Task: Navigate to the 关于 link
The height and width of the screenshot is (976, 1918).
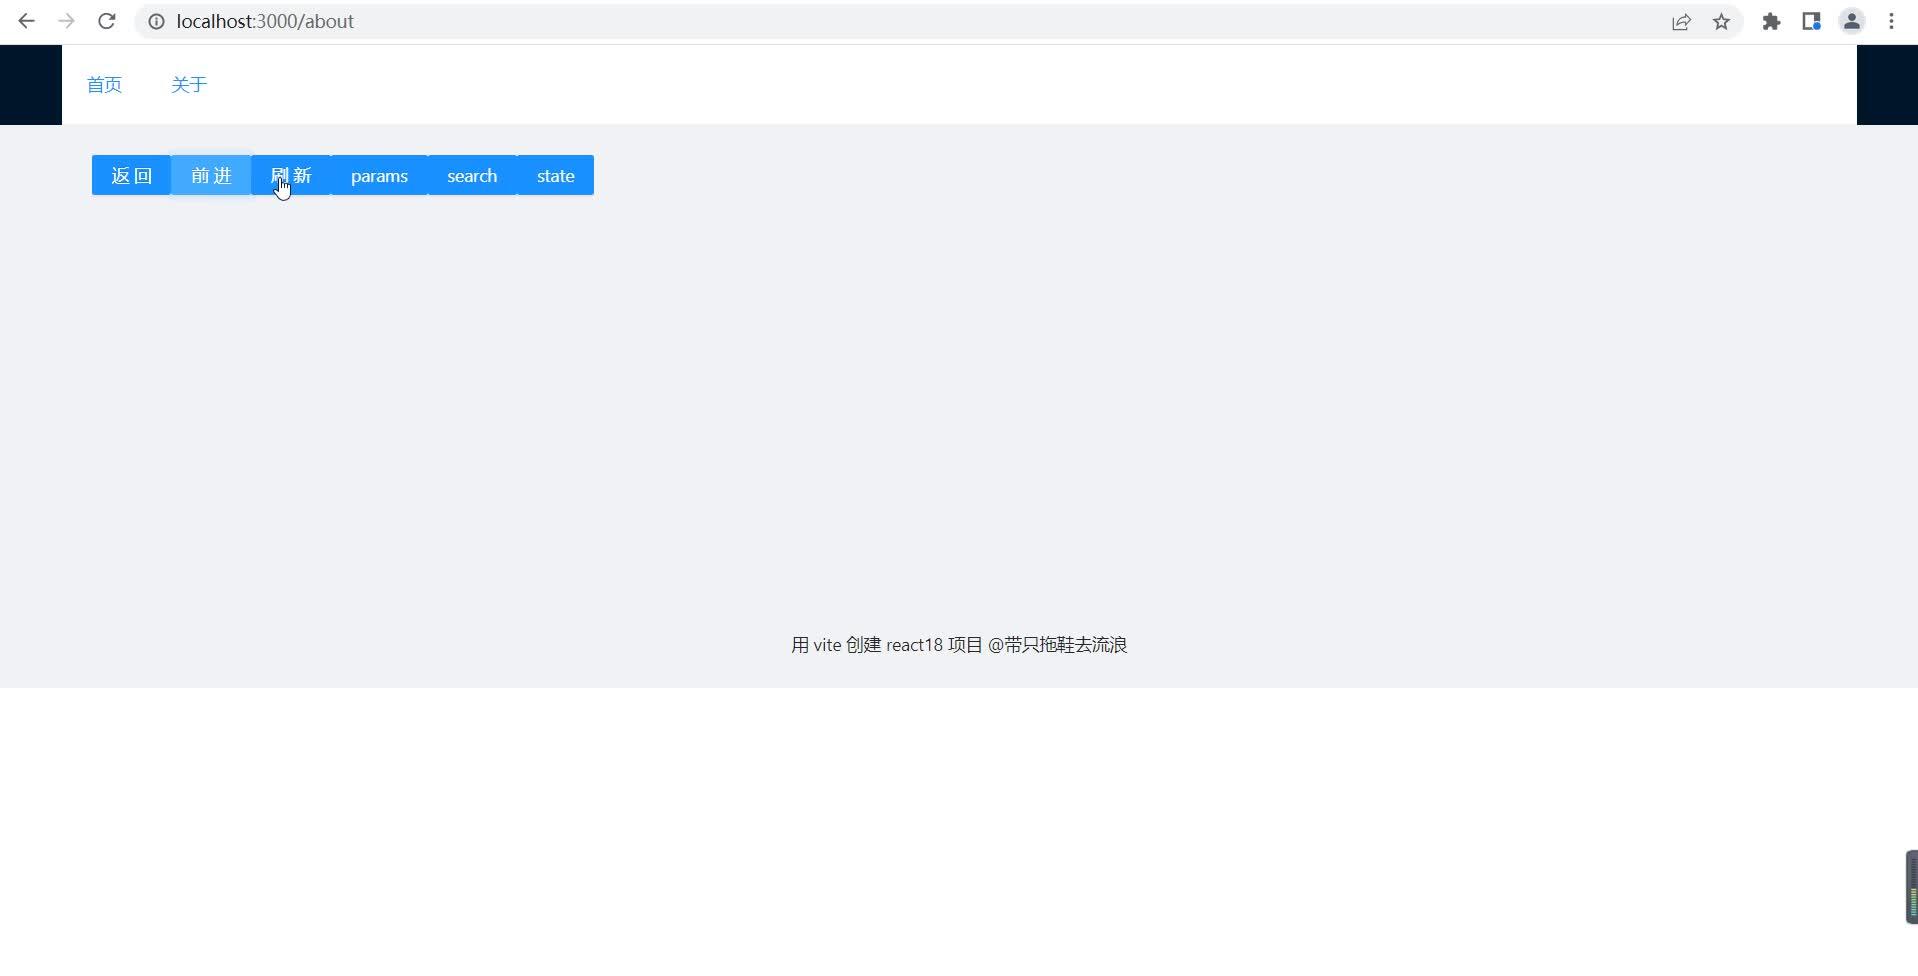Action: point(189,85)
